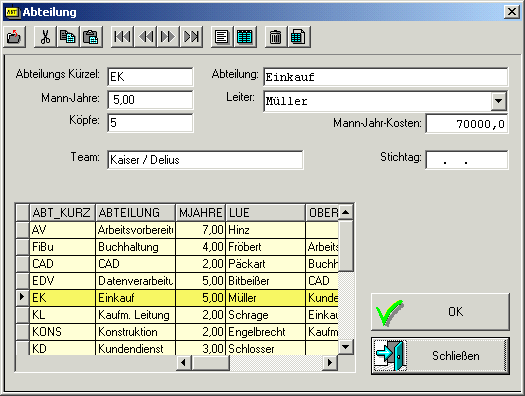Jump to the first record
525x396 pixels.
(x=122, y=37)
